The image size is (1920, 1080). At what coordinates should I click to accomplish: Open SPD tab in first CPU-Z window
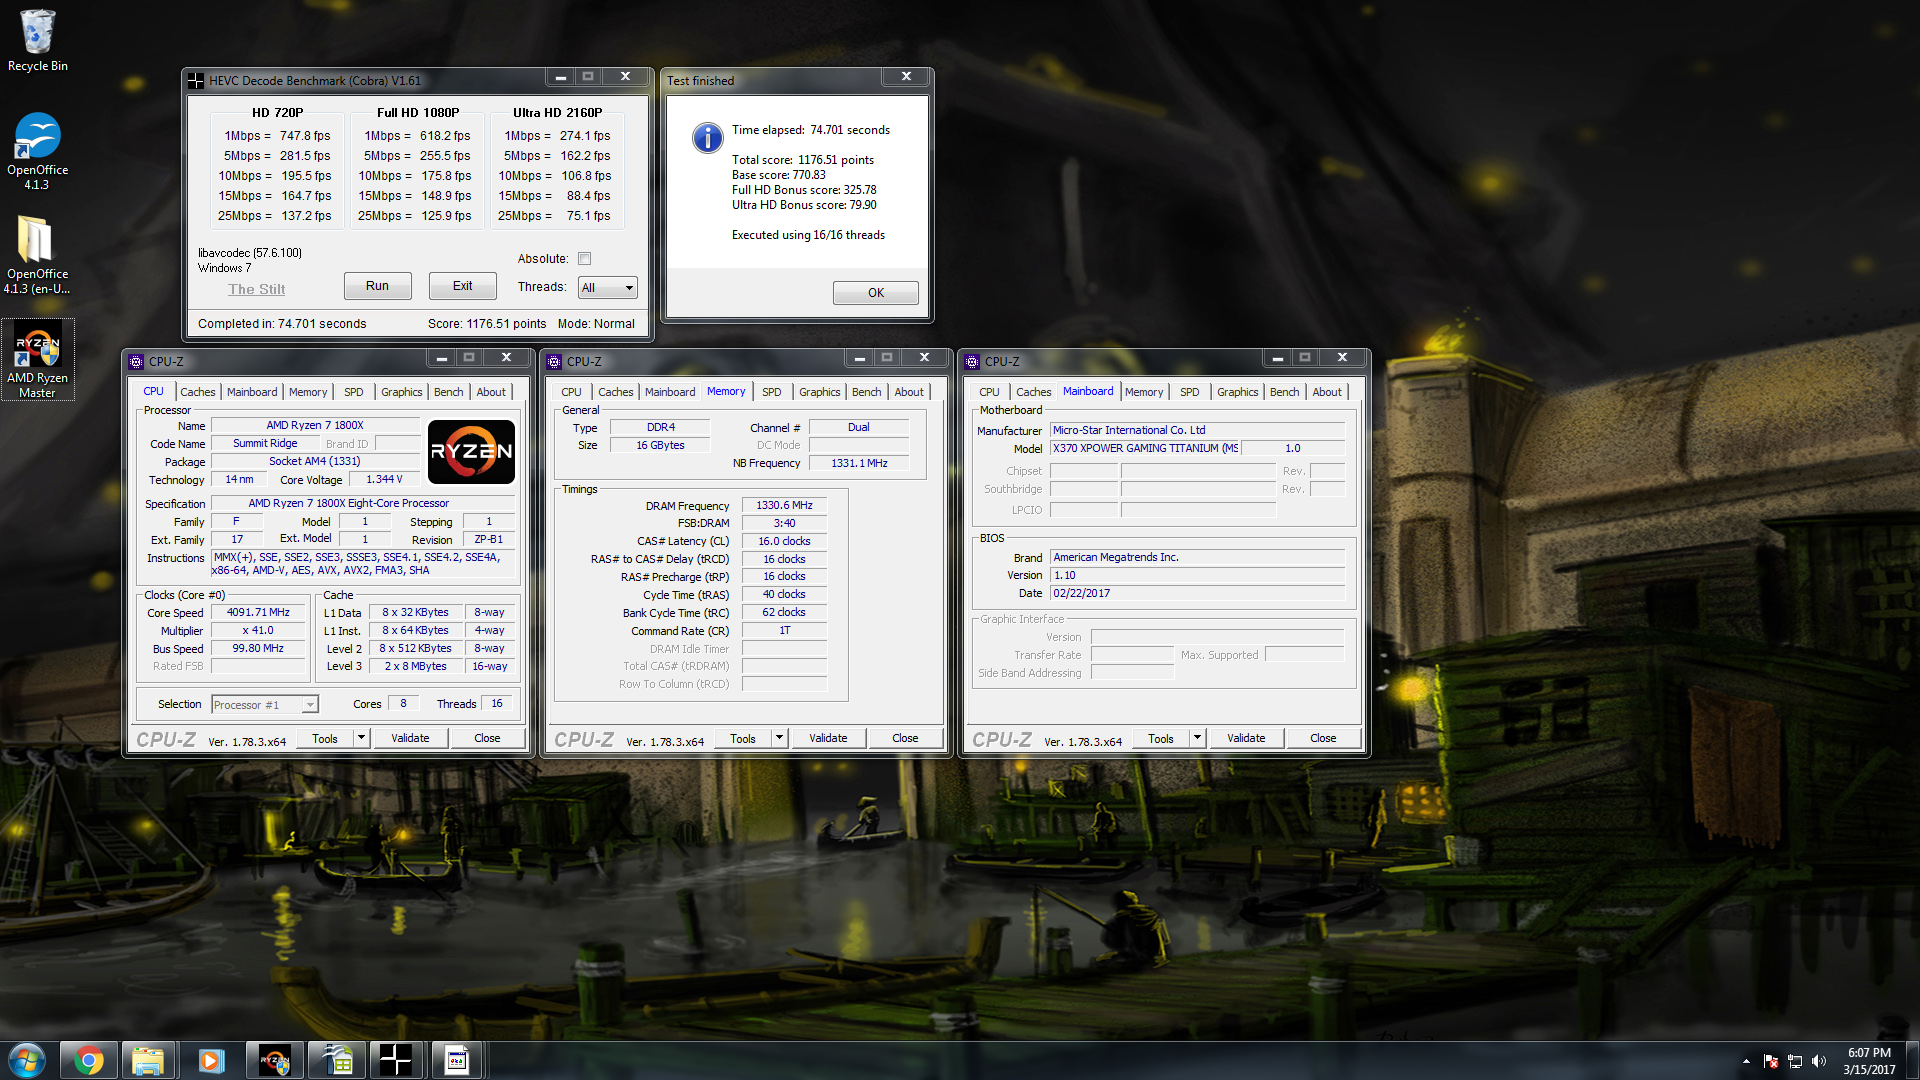[x=354, y=392]
